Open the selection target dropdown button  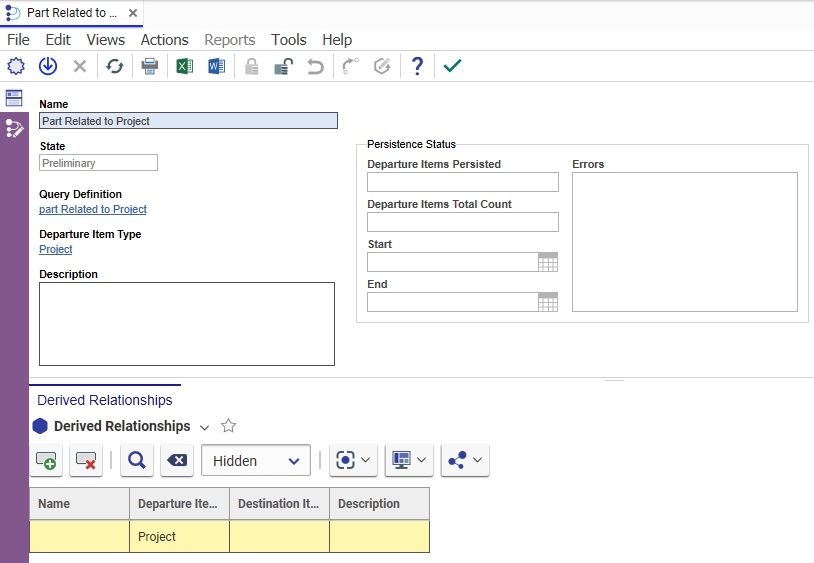pos(353,460)
